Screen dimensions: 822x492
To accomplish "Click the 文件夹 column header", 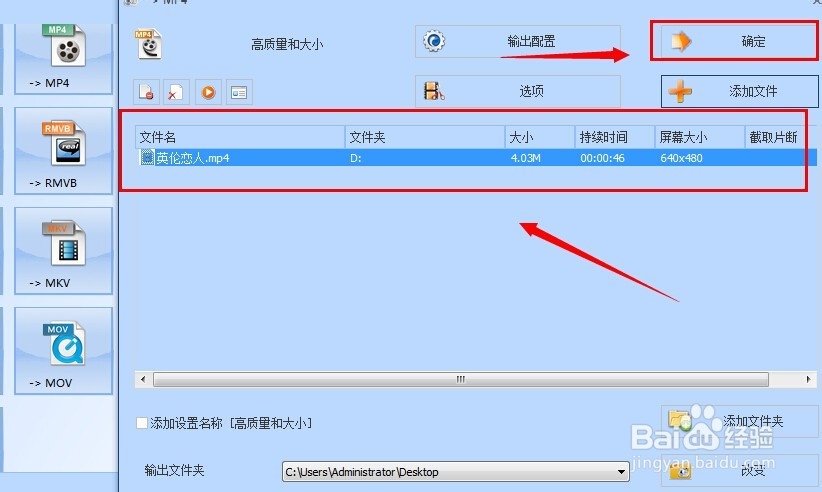I will pos(425,137).
